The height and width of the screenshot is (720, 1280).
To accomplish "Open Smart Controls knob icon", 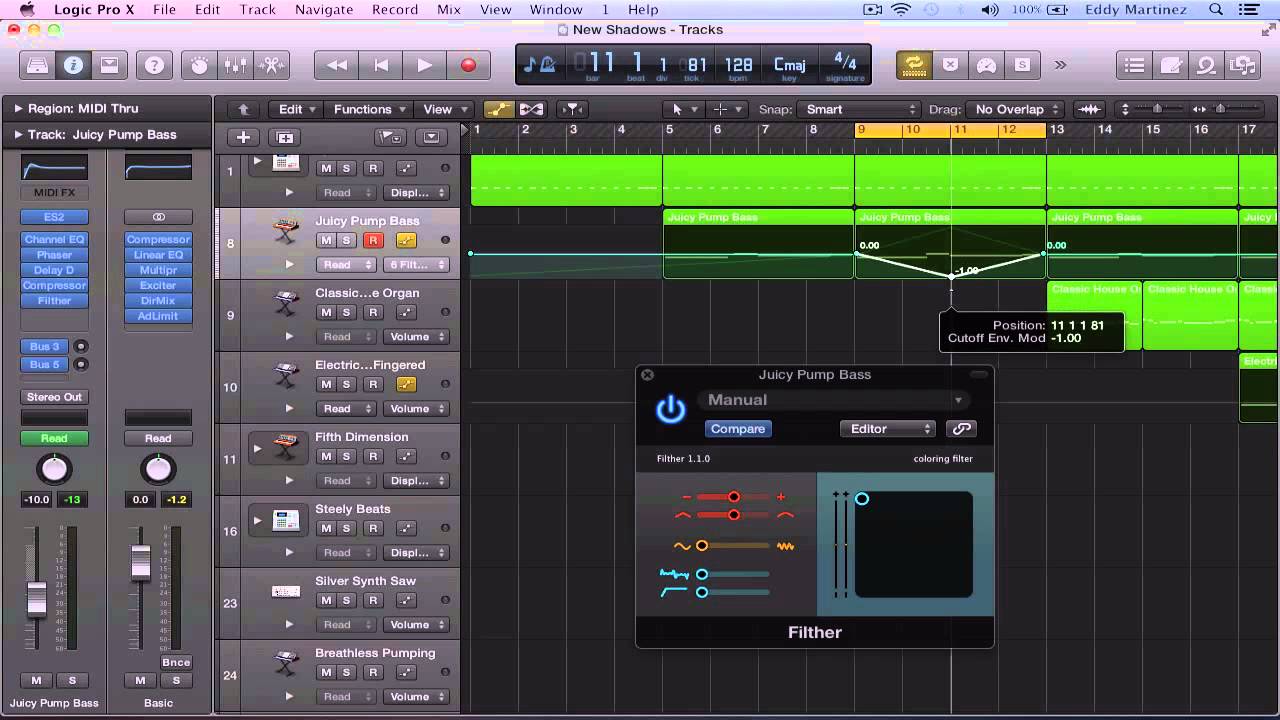I will (200, 65).
